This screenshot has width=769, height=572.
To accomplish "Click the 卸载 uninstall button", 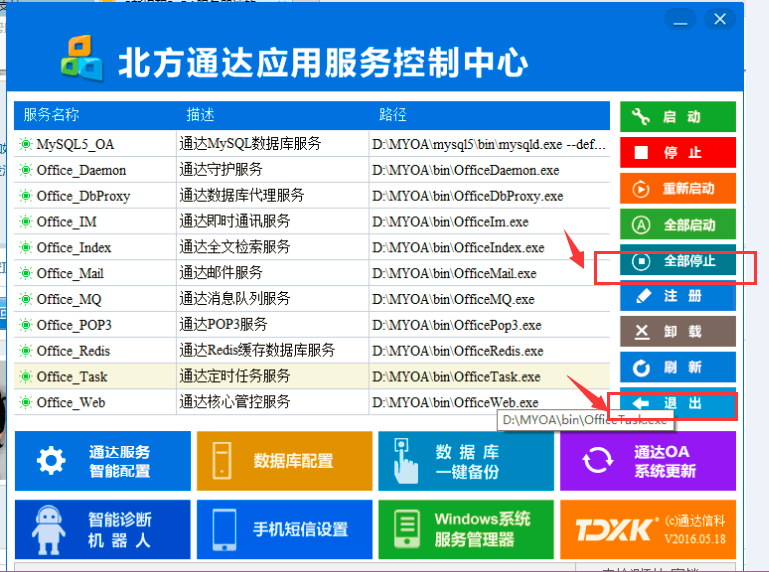I will 678,332.
